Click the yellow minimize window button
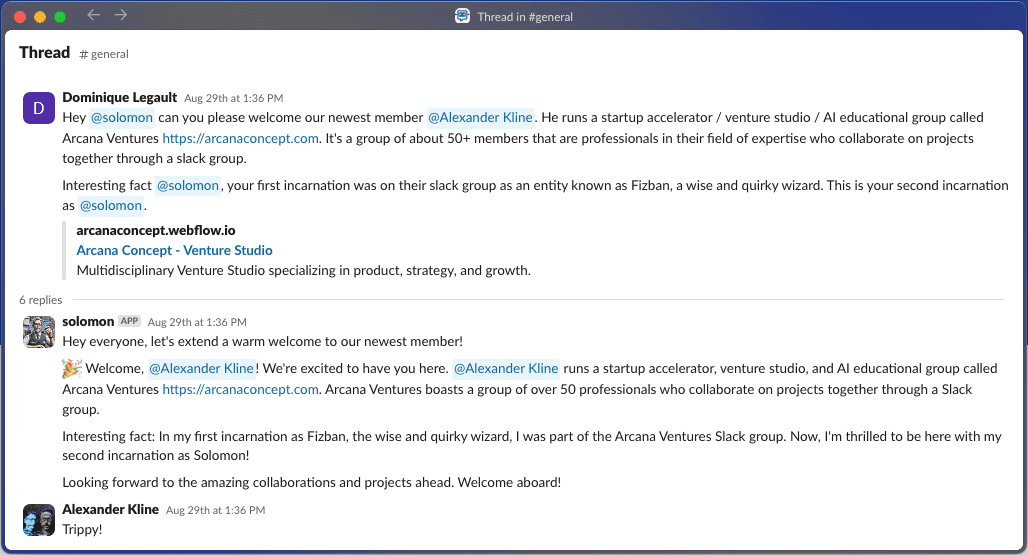The image size is (1028, 555). 40,16
